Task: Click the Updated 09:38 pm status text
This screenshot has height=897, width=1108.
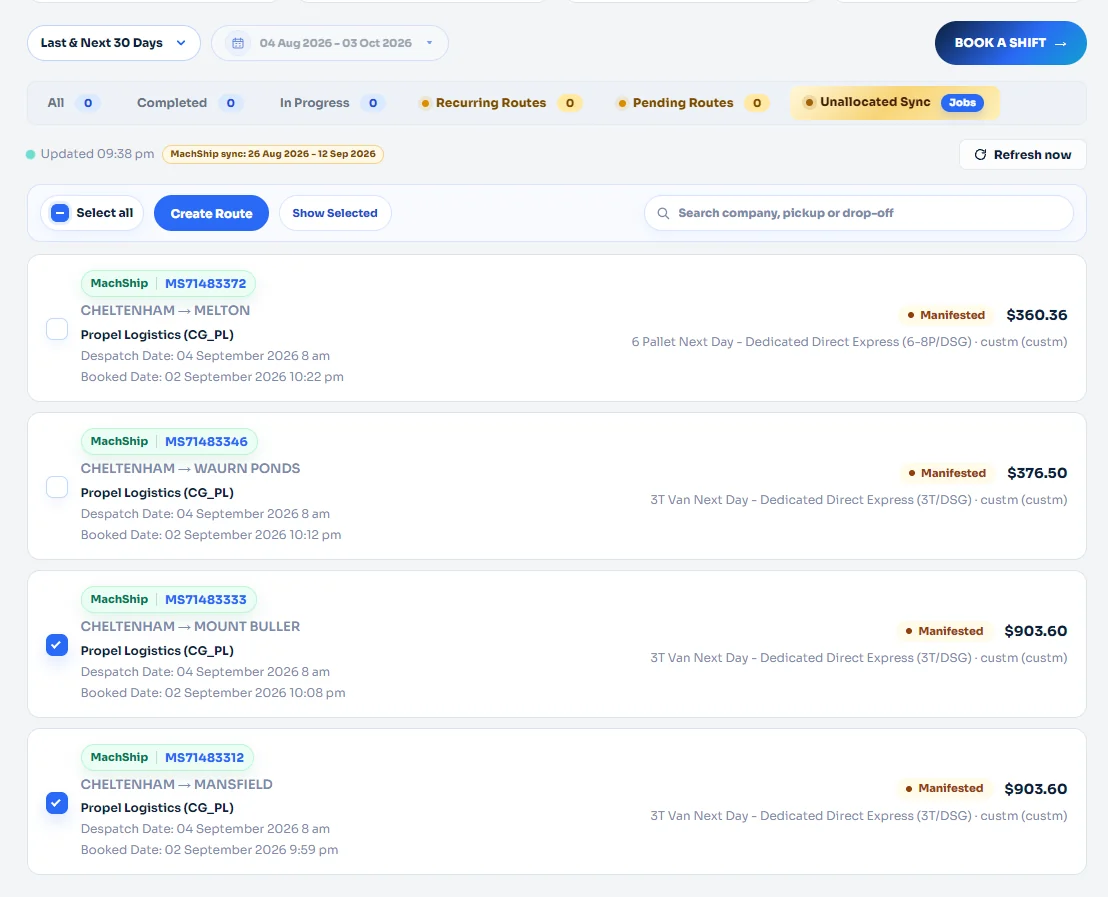Action: point(97,154)
